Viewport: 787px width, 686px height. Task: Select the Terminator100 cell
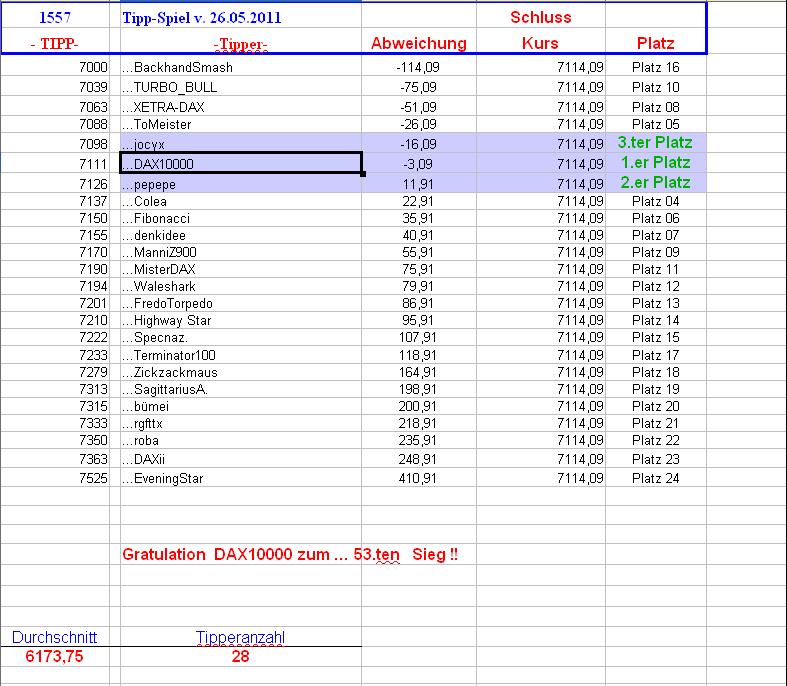coord(241,355)
